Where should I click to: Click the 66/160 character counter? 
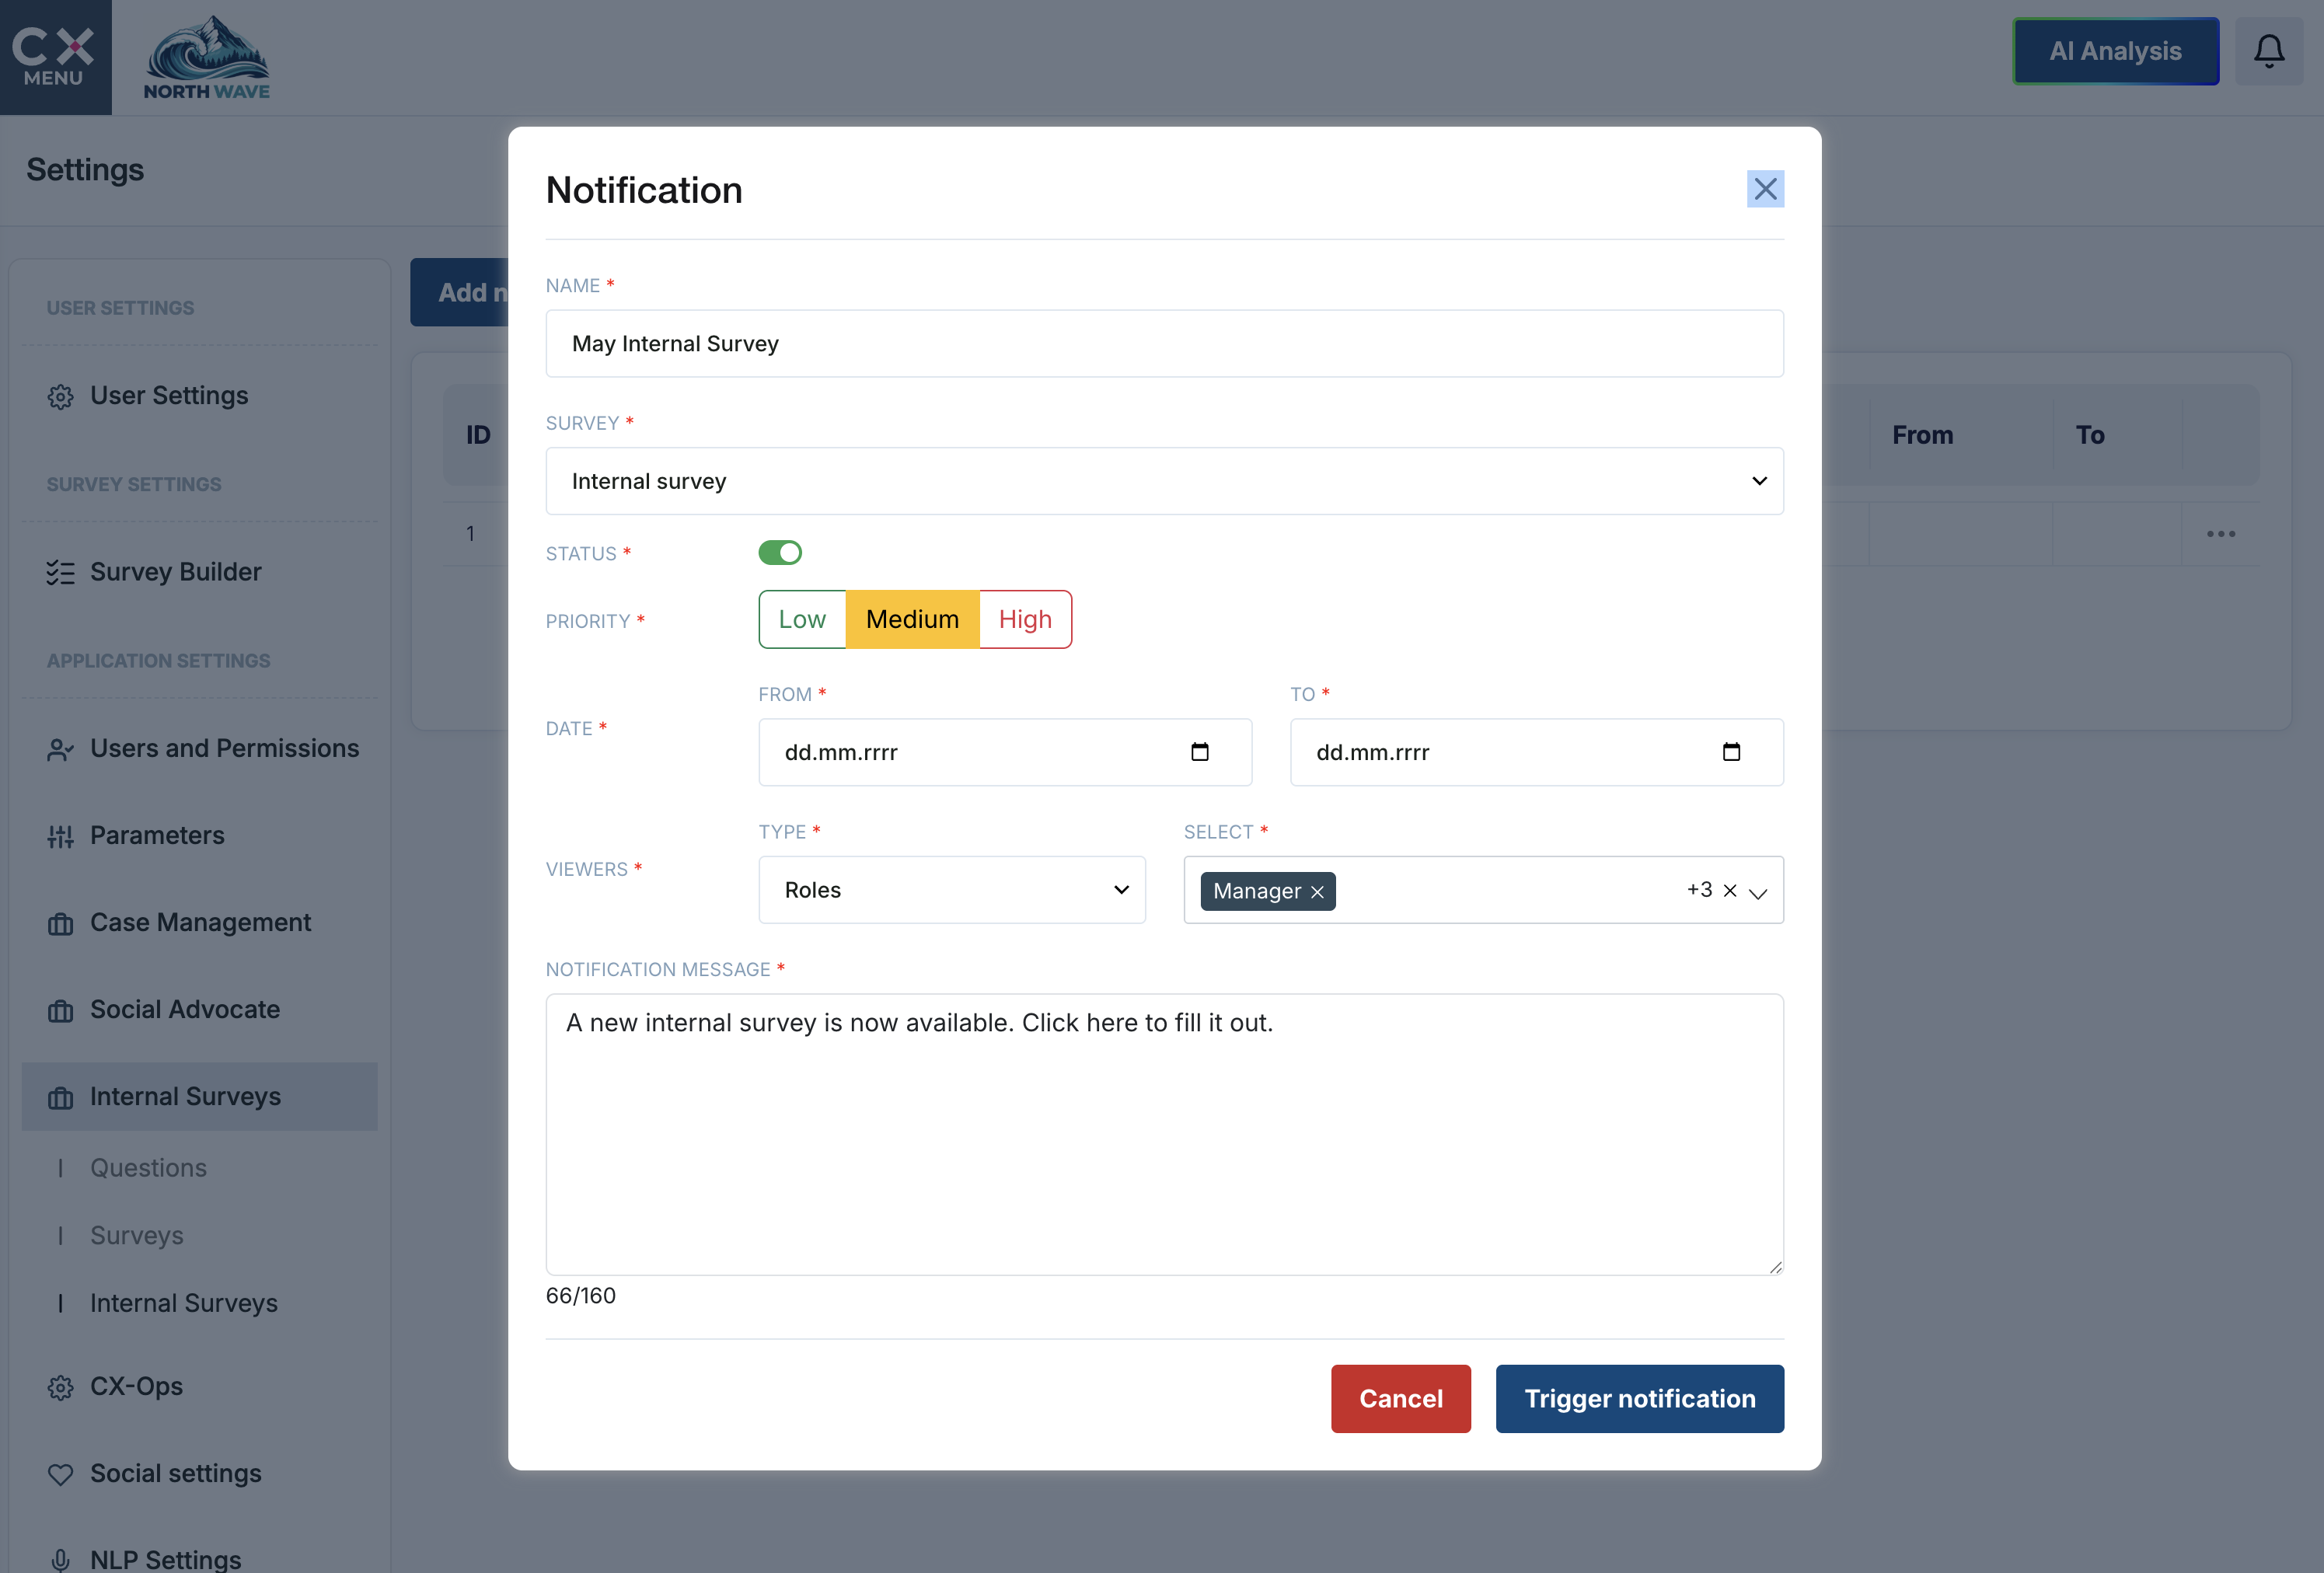[581, 1296]
